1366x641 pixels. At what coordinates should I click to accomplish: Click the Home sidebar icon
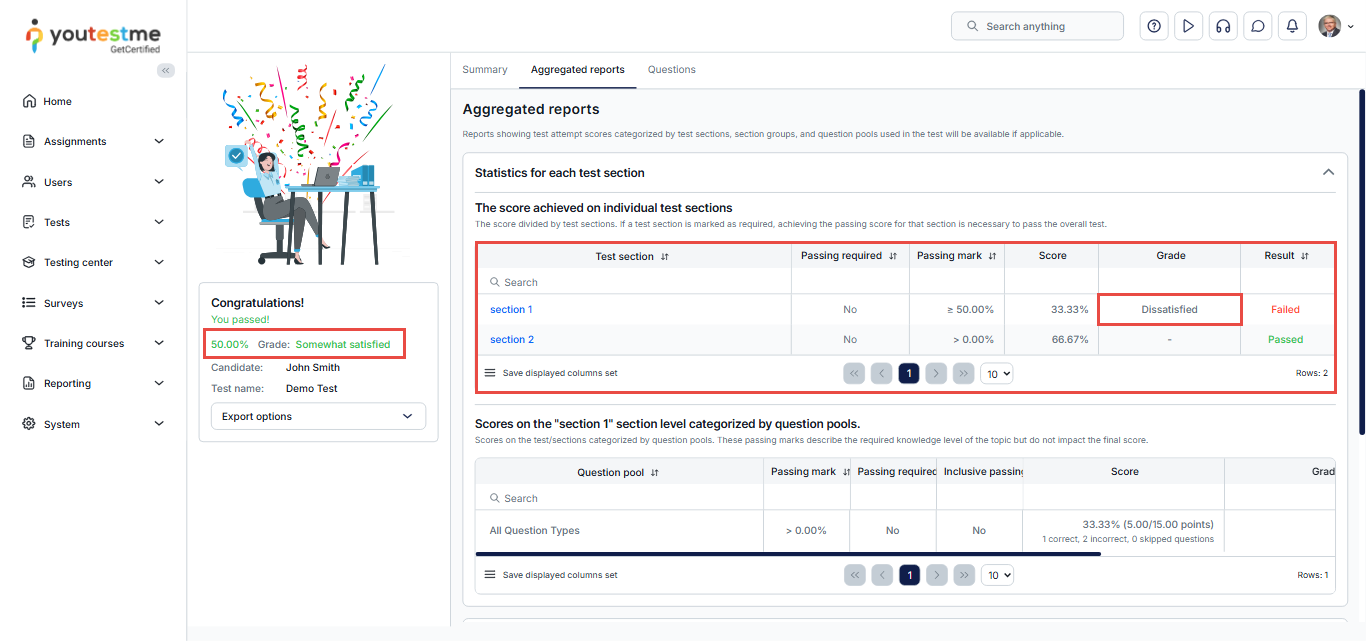[29, 101]
